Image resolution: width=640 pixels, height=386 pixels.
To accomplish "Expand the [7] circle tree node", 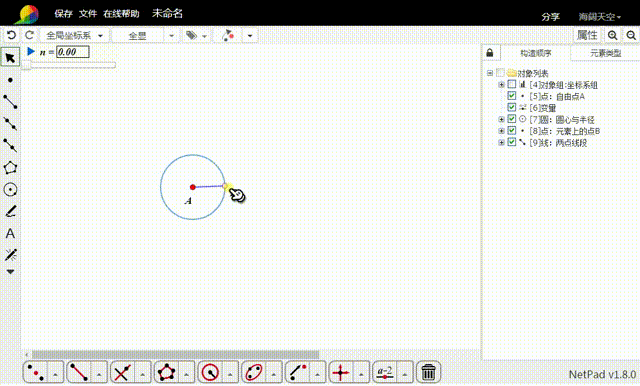I will click(501, 119).
